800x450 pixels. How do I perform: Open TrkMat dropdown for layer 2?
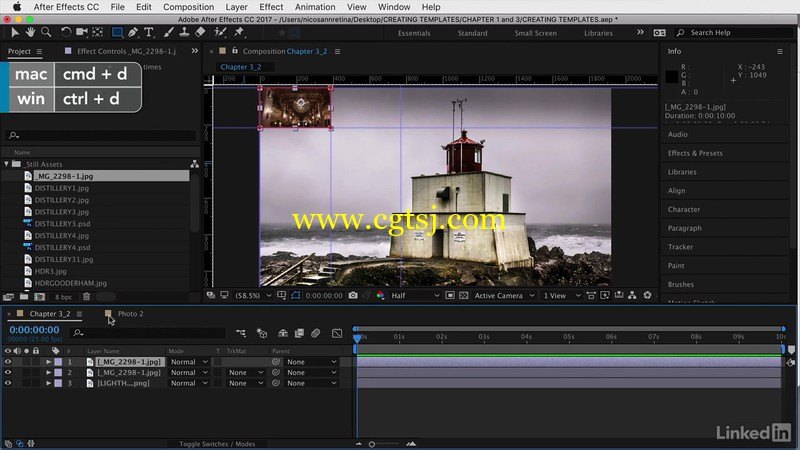(x=245, y=372)
